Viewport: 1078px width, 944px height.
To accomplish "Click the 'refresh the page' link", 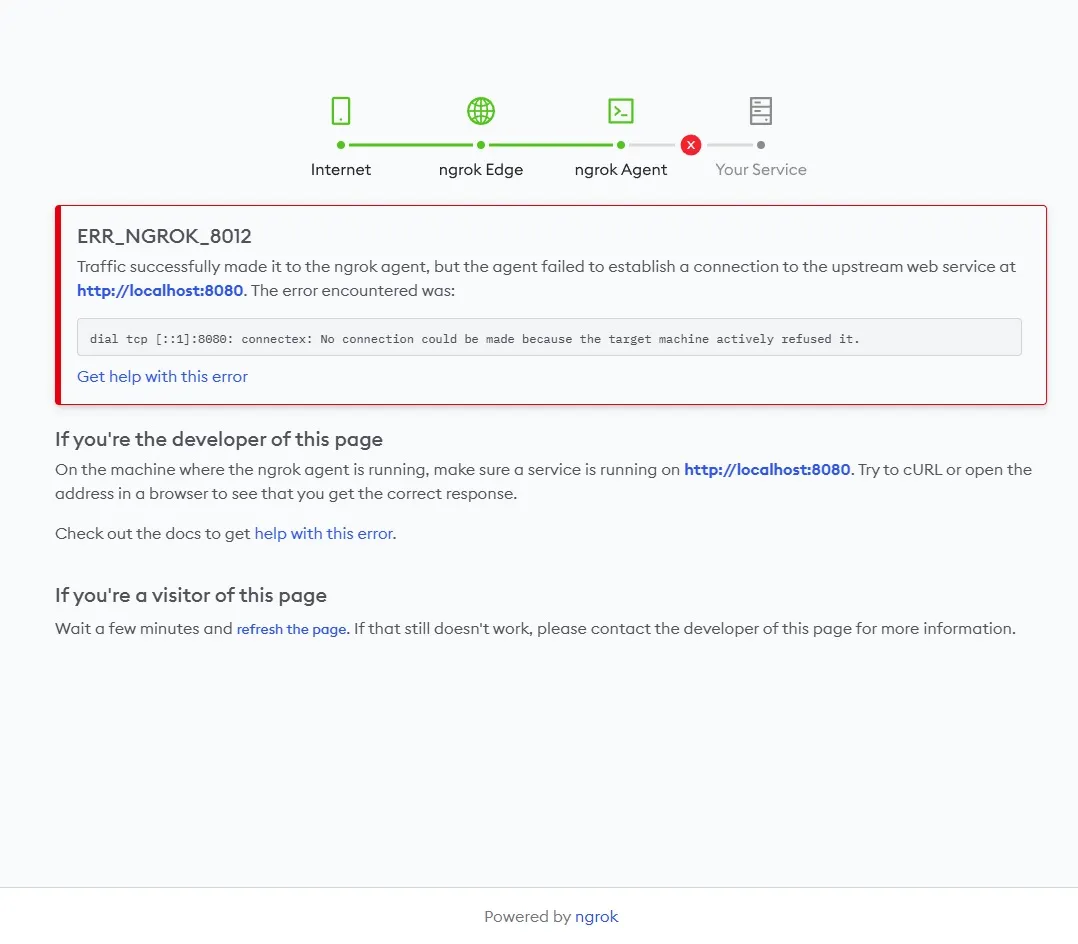I will point(291,629).
